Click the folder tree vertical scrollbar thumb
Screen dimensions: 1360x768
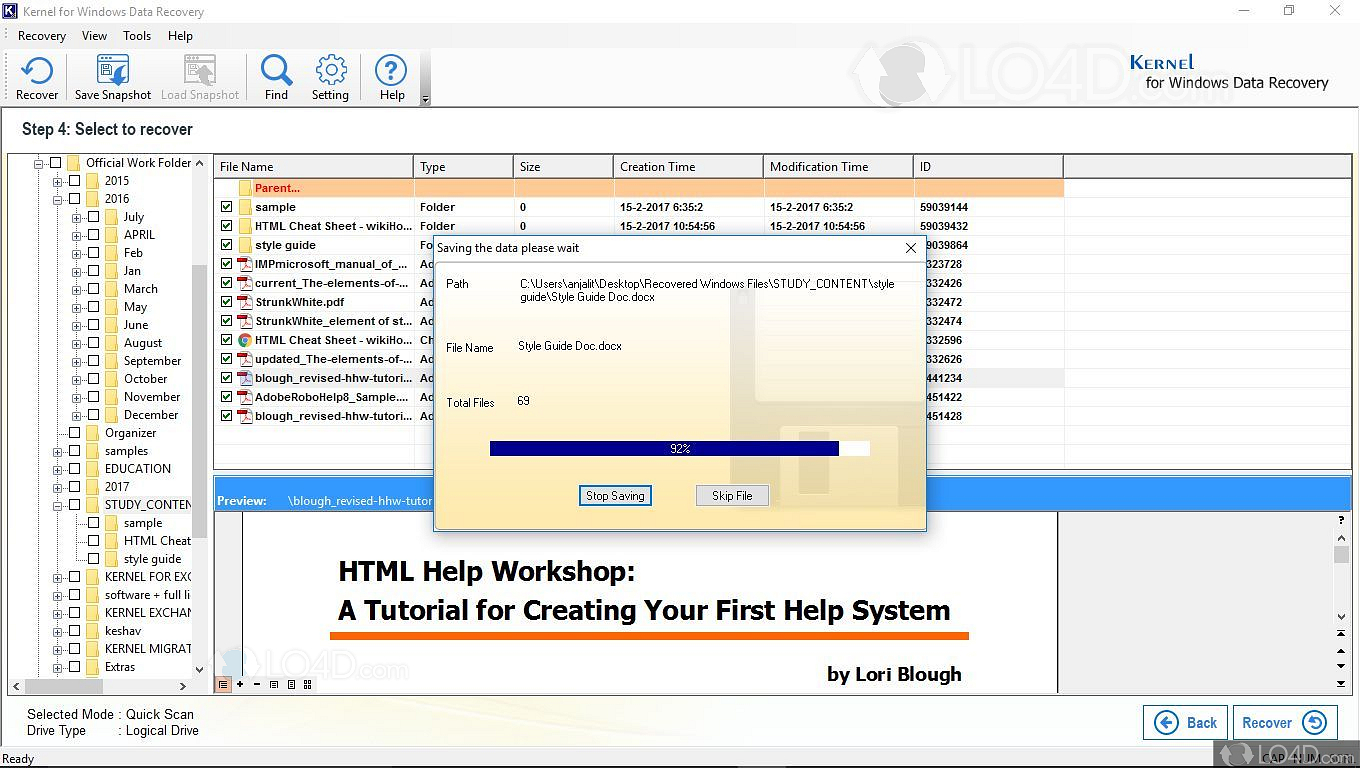click(x=199, y=400)
